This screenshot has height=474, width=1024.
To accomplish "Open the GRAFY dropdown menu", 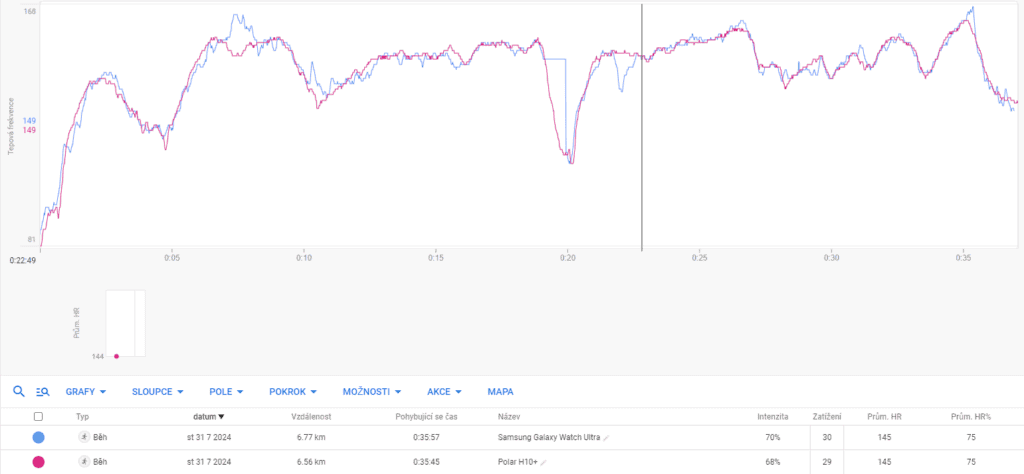I will 86,392.
